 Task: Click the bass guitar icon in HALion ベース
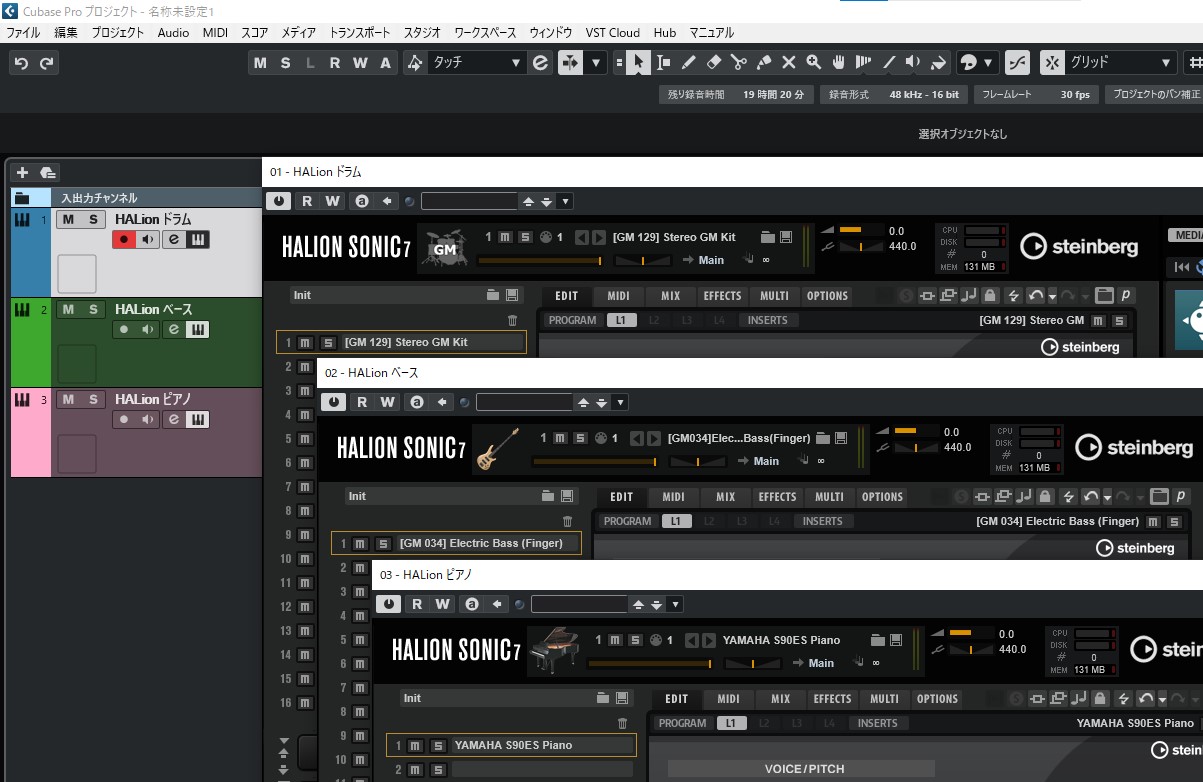tap(499, 448)
